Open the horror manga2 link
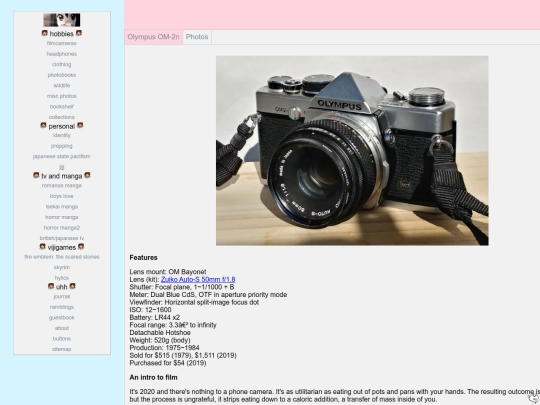The width and height of the screenshot is (540, 405). click(62, 228)
